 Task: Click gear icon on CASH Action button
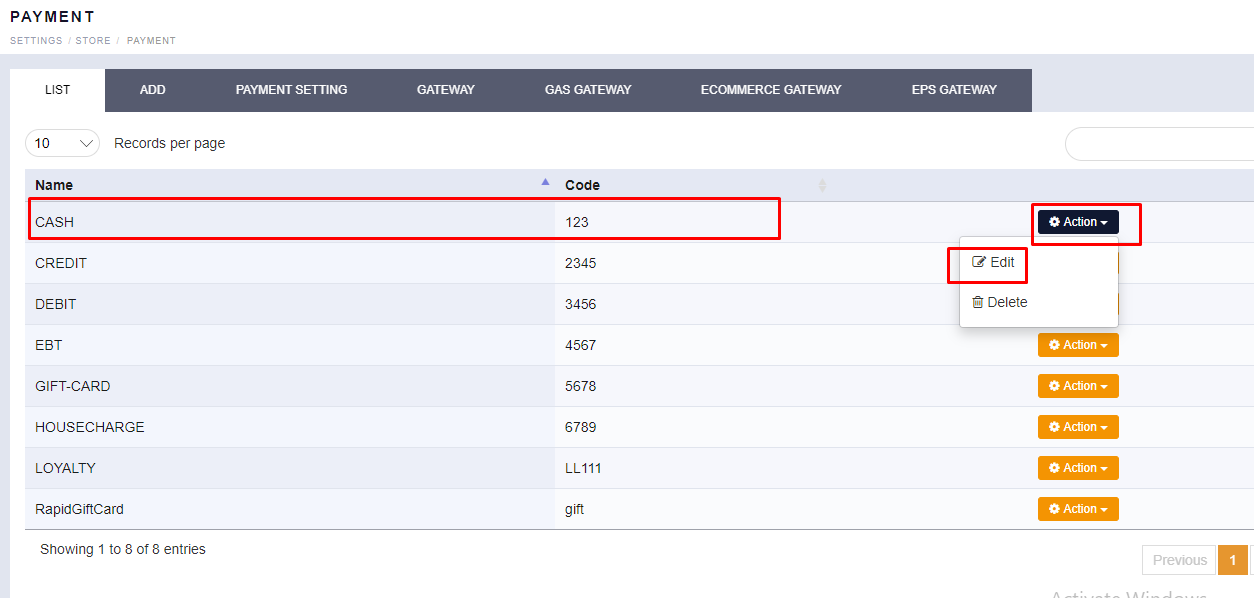pyautogui.click(x=1054, y=222)
